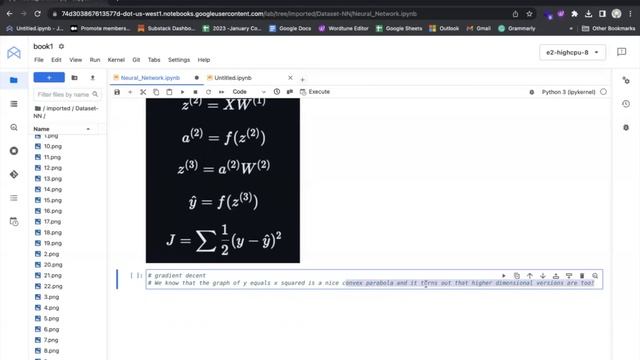Insert a cell below this cell
Screen dimensions: 640x360
click(x=569, y=276)
